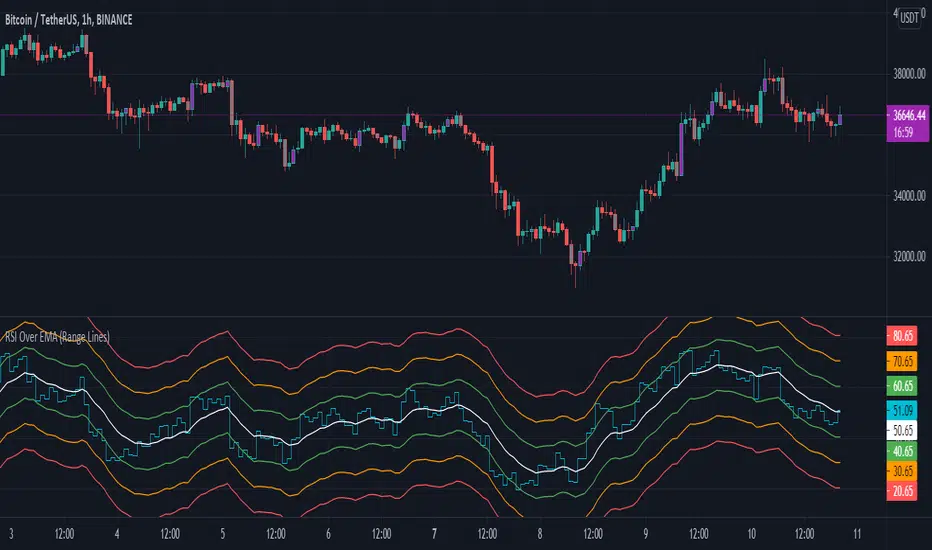Select the RSI Over EMA indicator legend
The image size is (932, 550).
point(57,337)
